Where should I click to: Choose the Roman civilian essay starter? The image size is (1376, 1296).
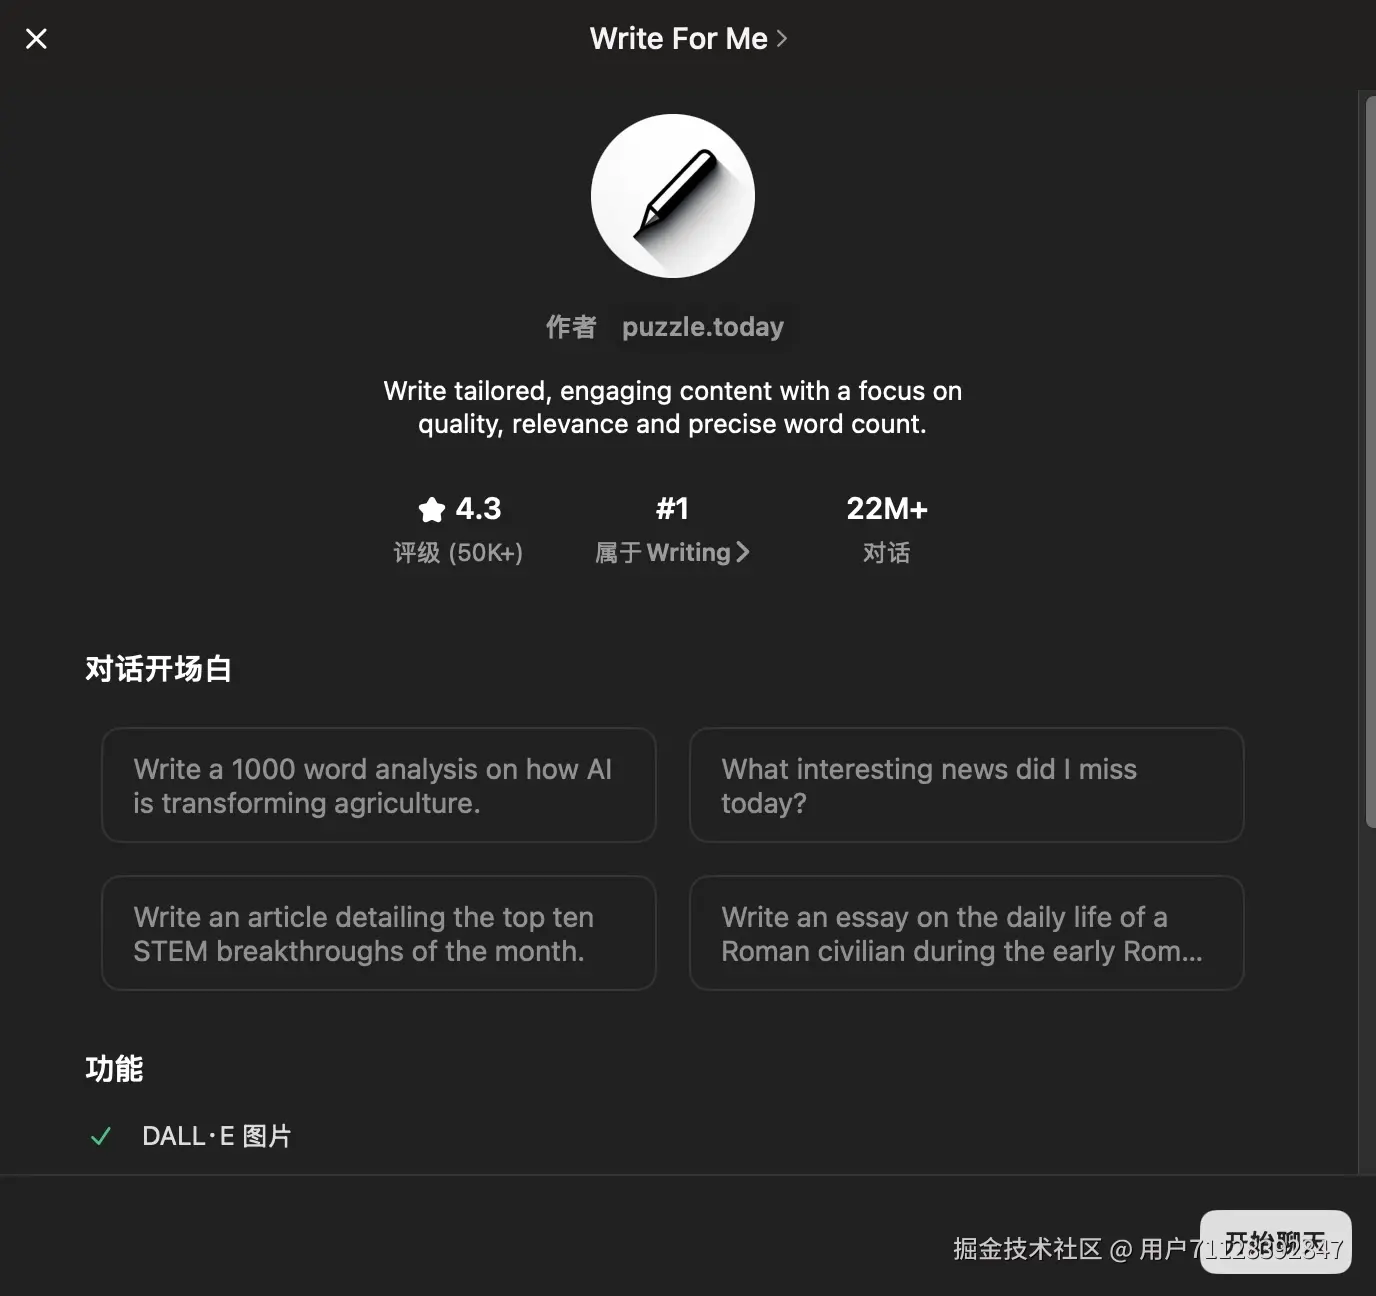pyautogui.click(x=967, y=933)
